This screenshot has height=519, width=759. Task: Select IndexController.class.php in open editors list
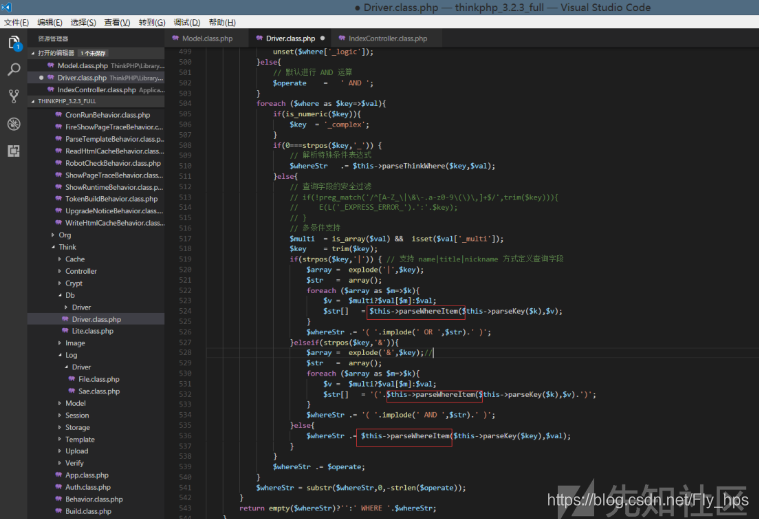click(96, 90)
